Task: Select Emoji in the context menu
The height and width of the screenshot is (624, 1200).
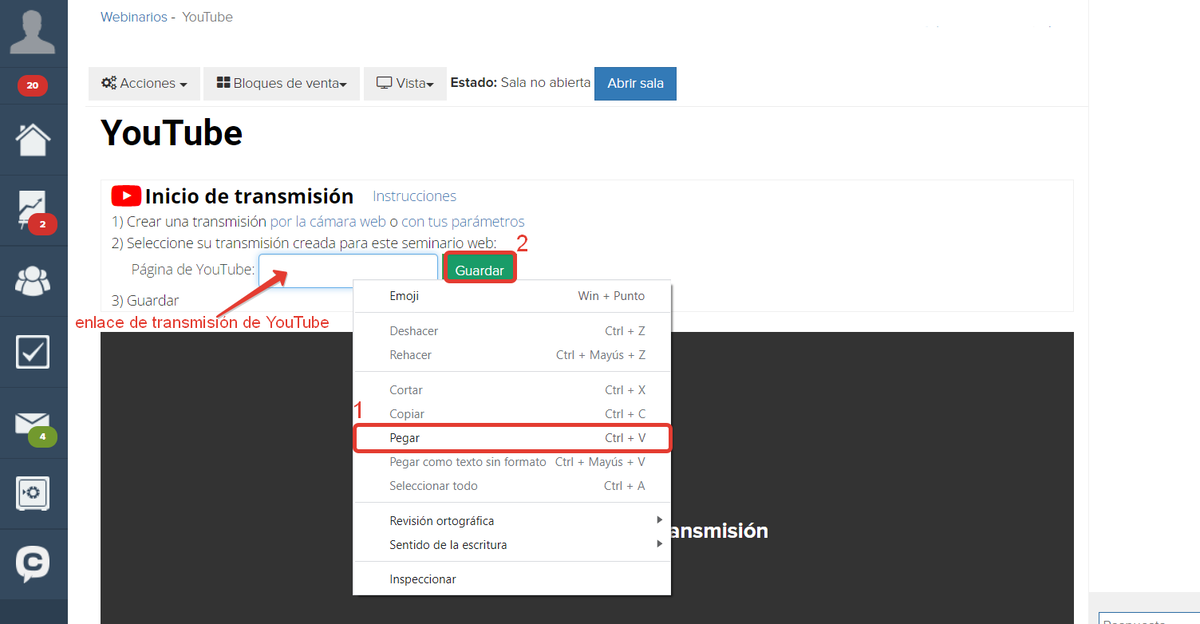Action: [512, 296]
